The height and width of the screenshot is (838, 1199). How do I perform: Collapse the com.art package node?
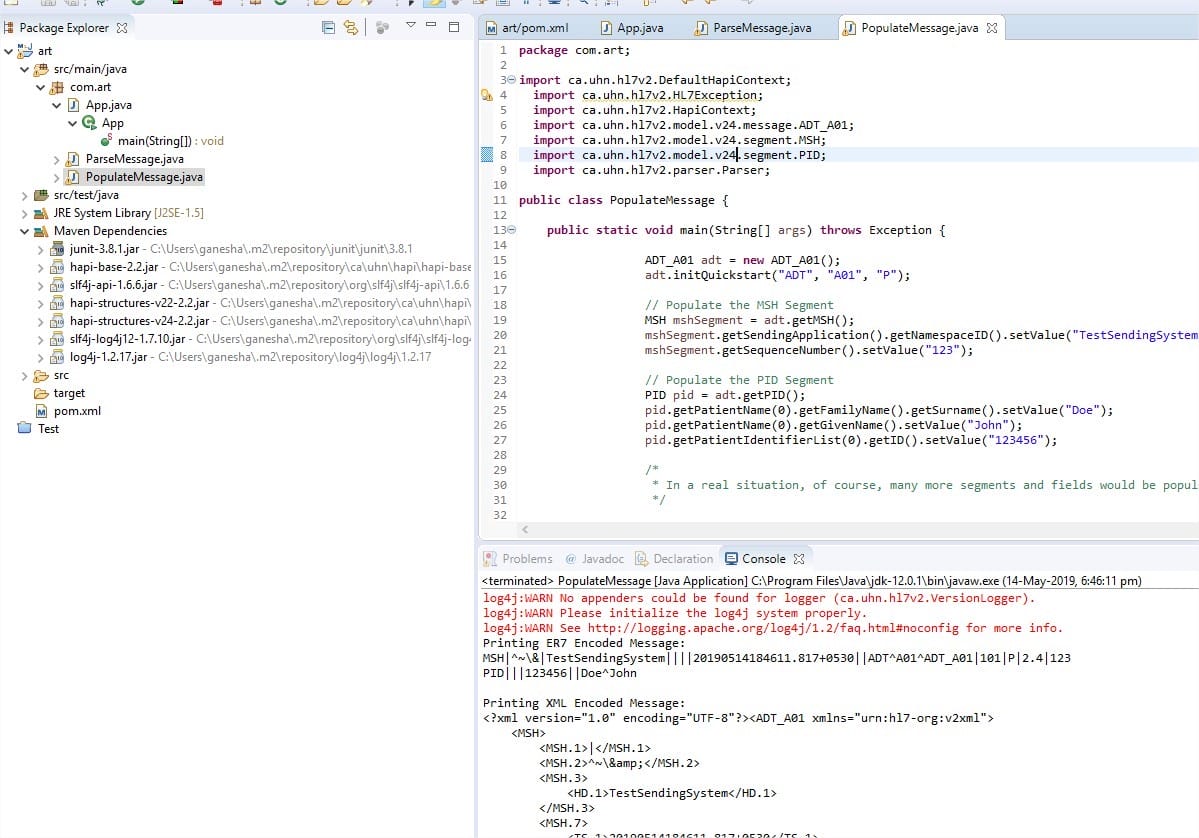[41, 87]
